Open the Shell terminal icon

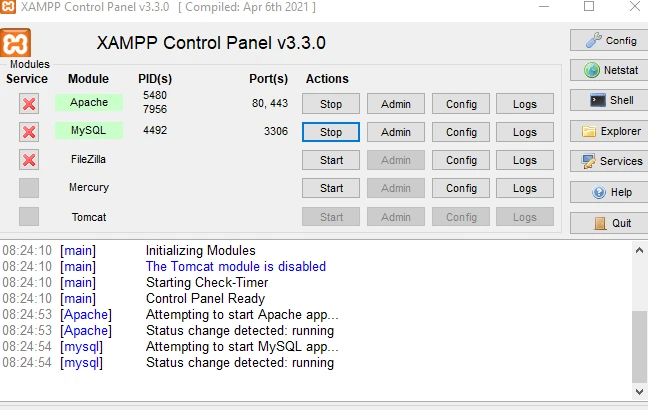597,101
